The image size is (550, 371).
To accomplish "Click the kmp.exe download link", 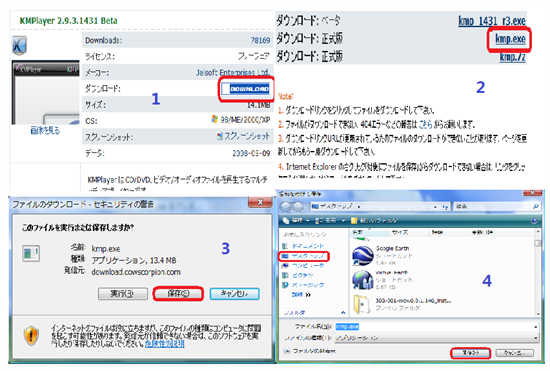I will (x=510, y=39).
